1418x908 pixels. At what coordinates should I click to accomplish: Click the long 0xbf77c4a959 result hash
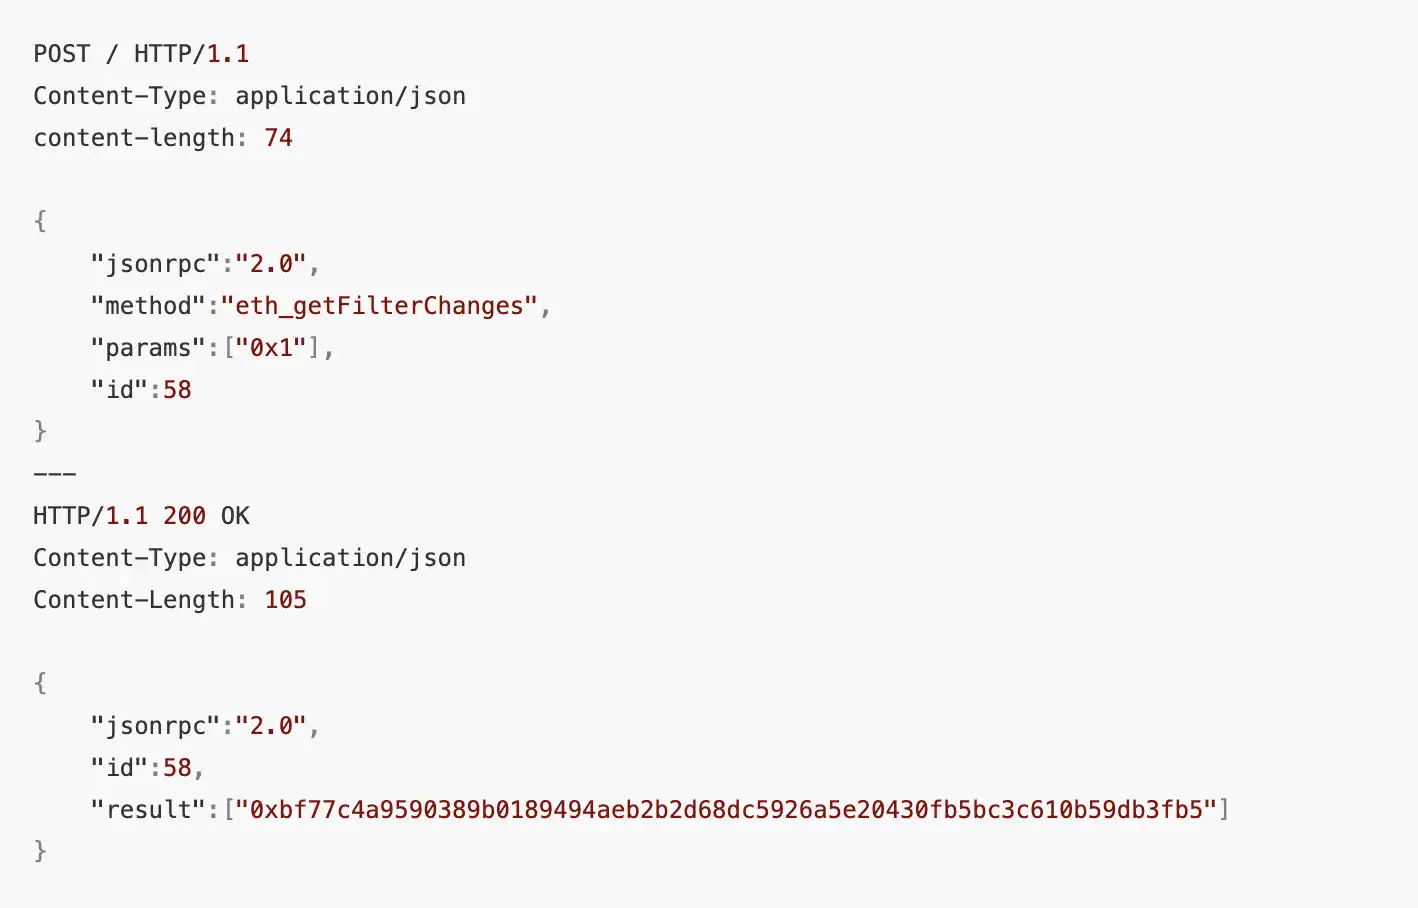[726, 810]
